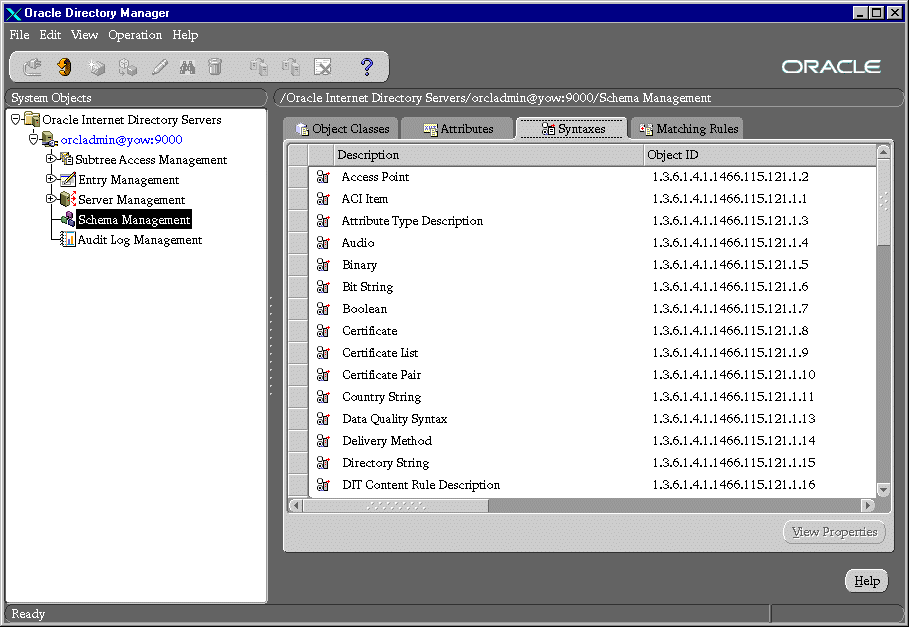Click the vertical scrollbar down arrow

coord(883,489)
